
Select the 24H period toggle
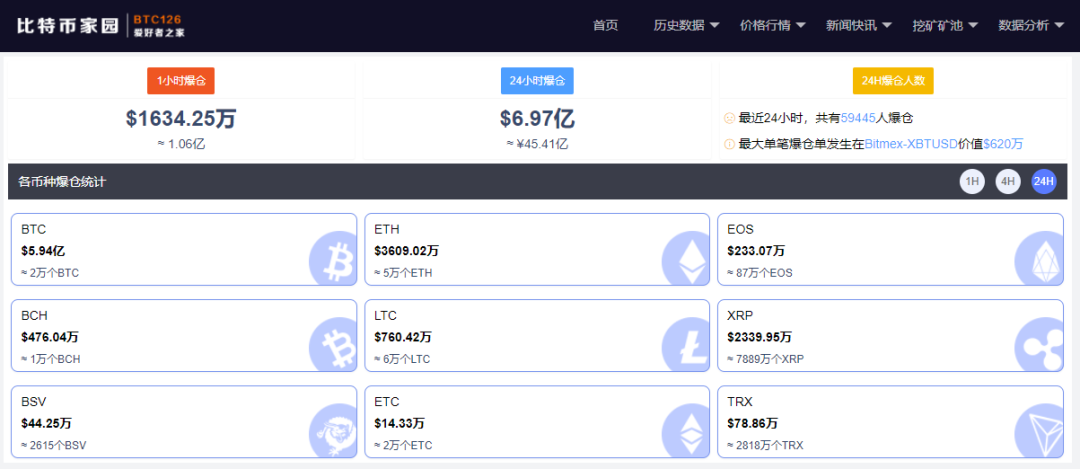[1043, 182]
